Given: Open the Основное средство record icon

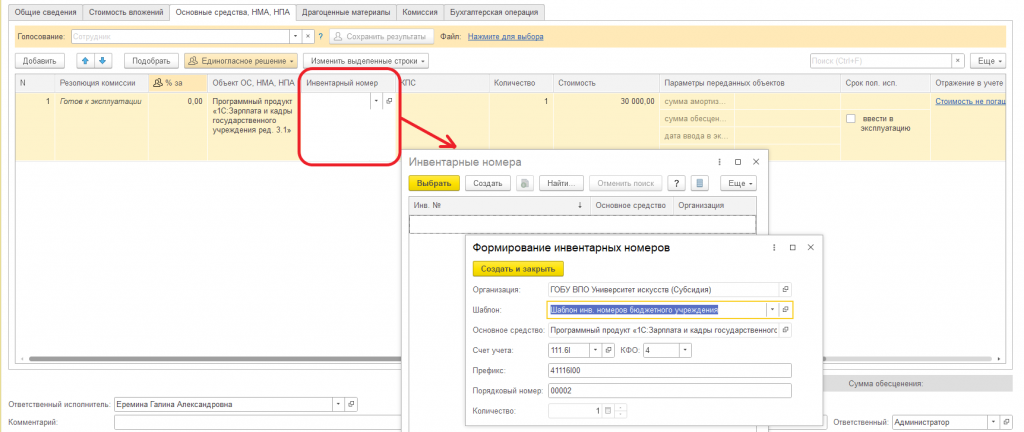Looking at the screenshot, I should (786, 330).
